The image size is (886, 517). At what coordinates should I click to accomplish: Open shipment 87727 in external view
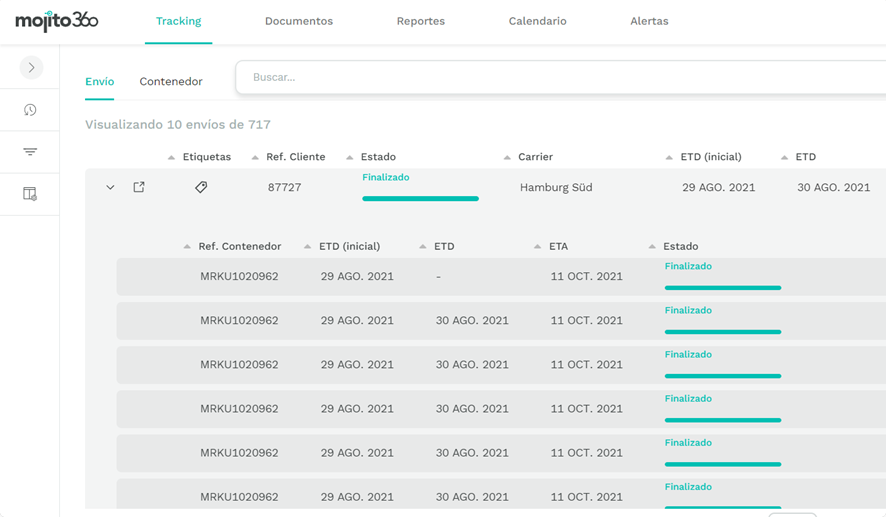(x=139, y=187)
